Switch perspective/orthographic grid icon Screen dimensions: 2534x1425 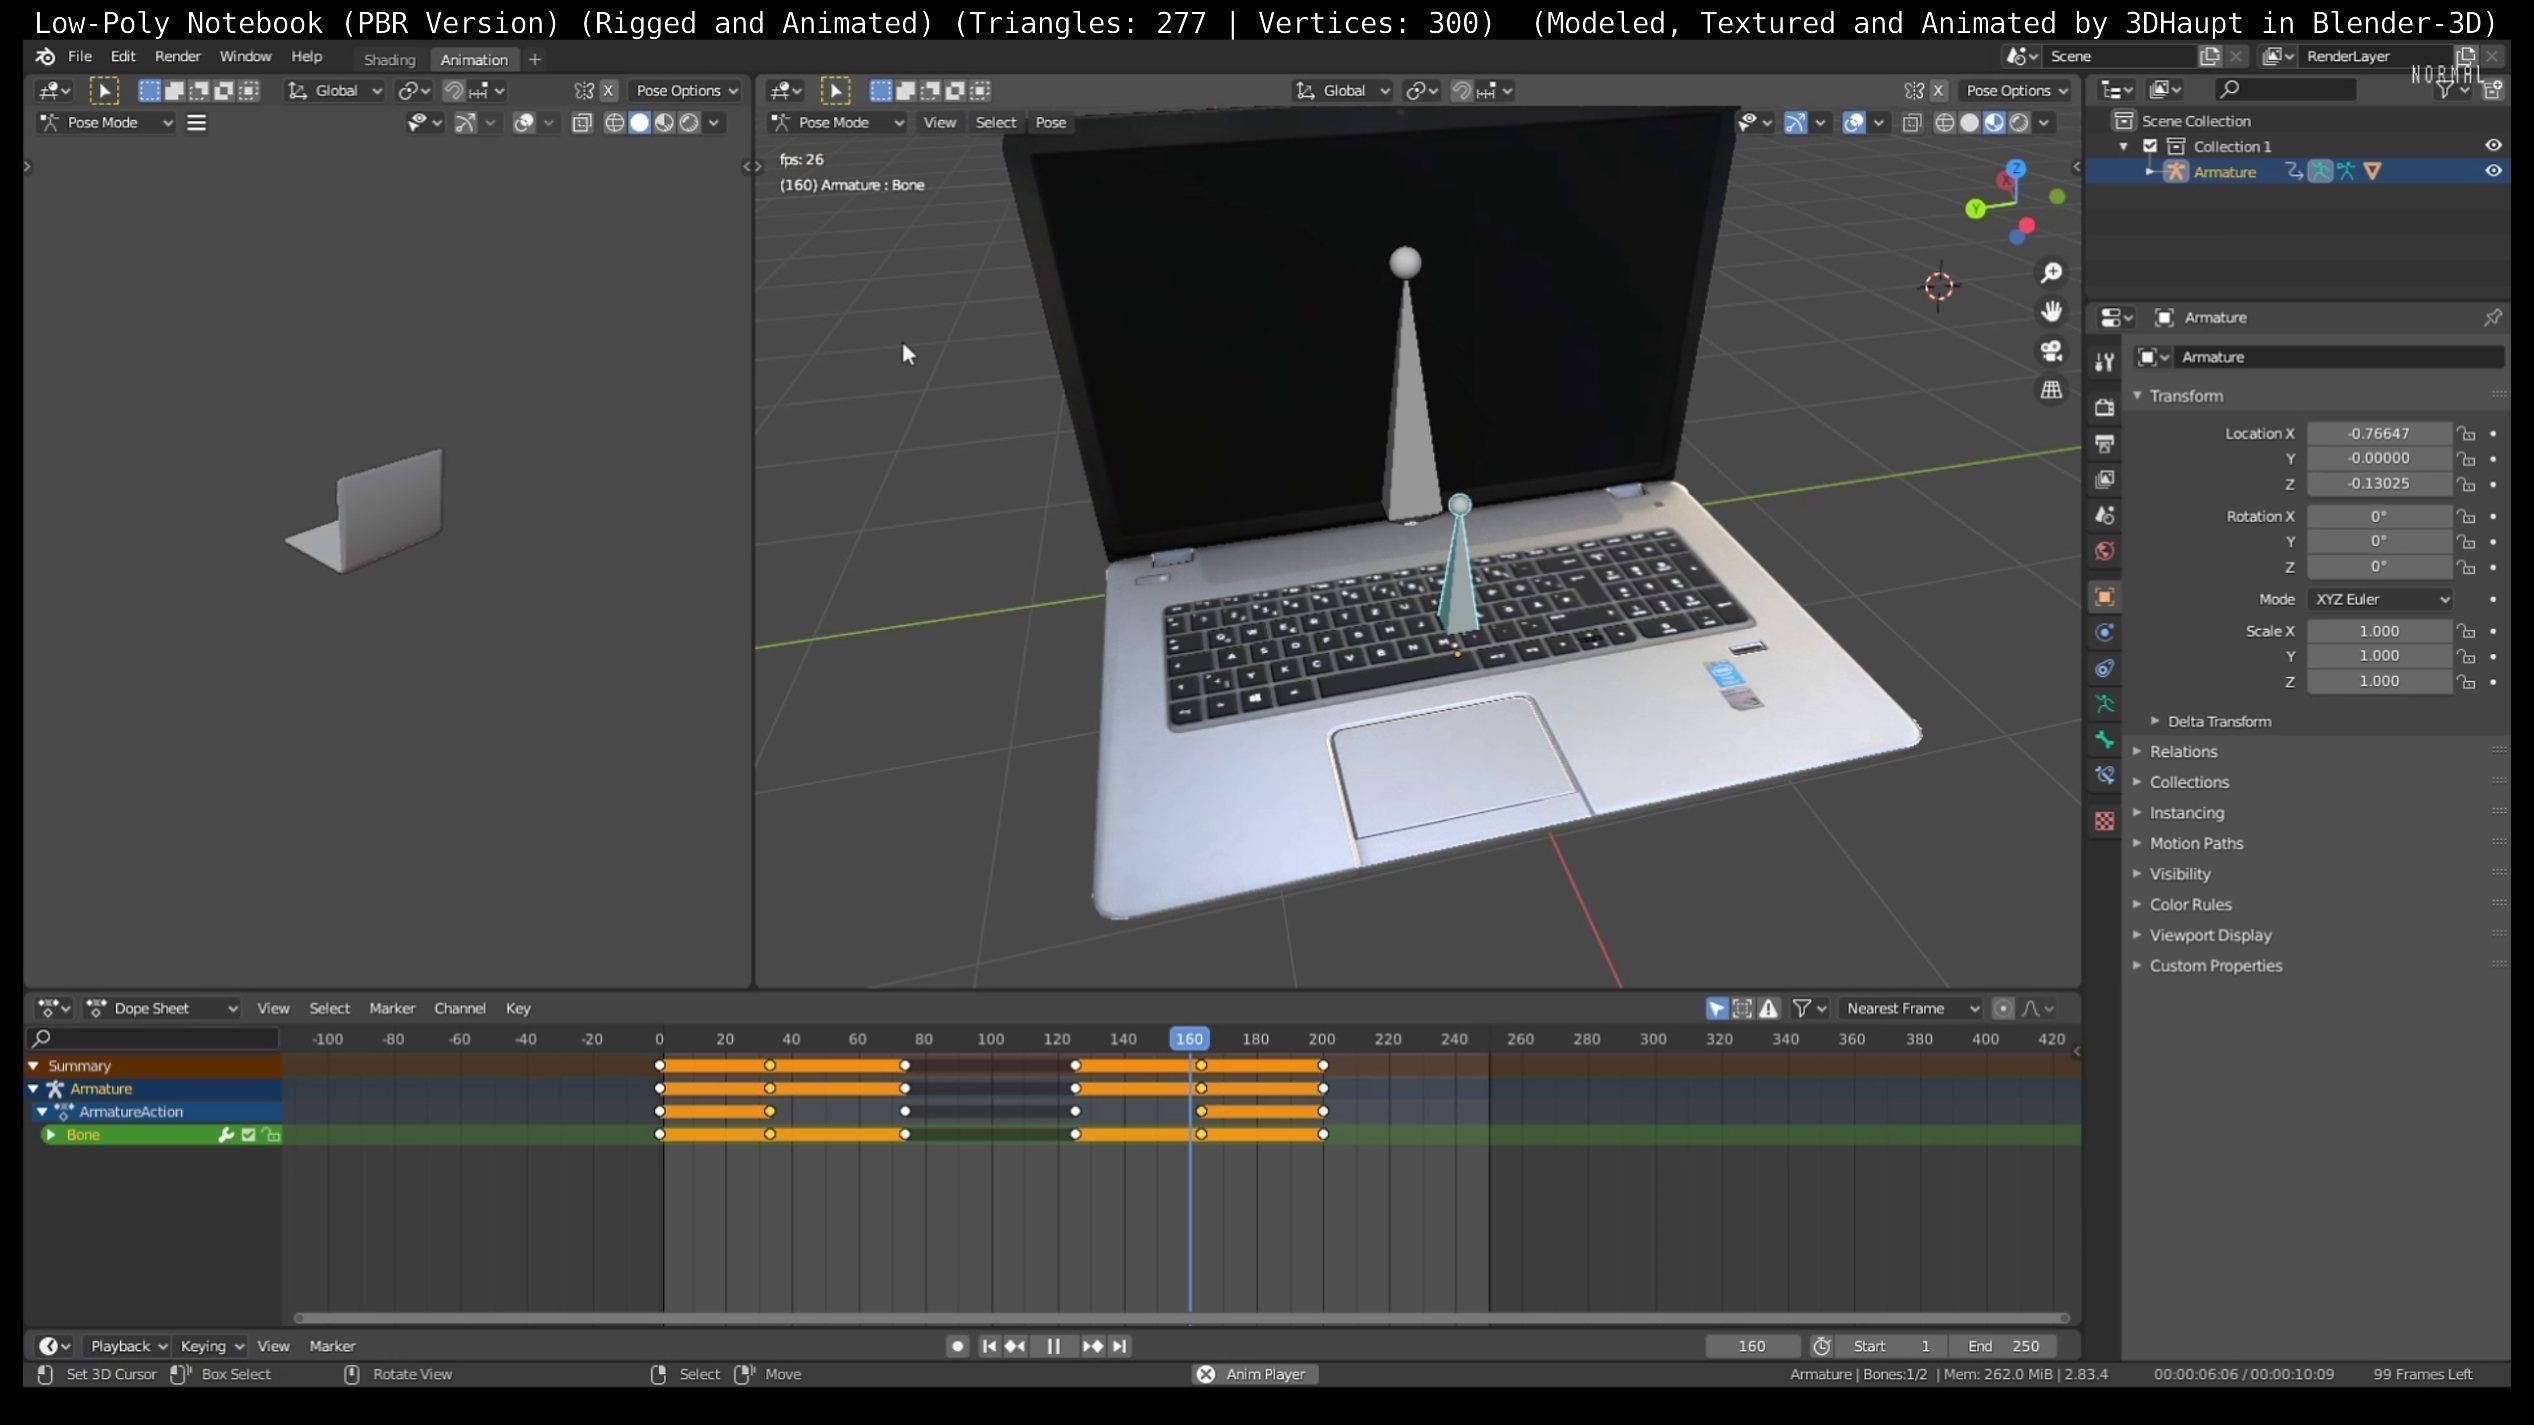[x=2051, y=390]
